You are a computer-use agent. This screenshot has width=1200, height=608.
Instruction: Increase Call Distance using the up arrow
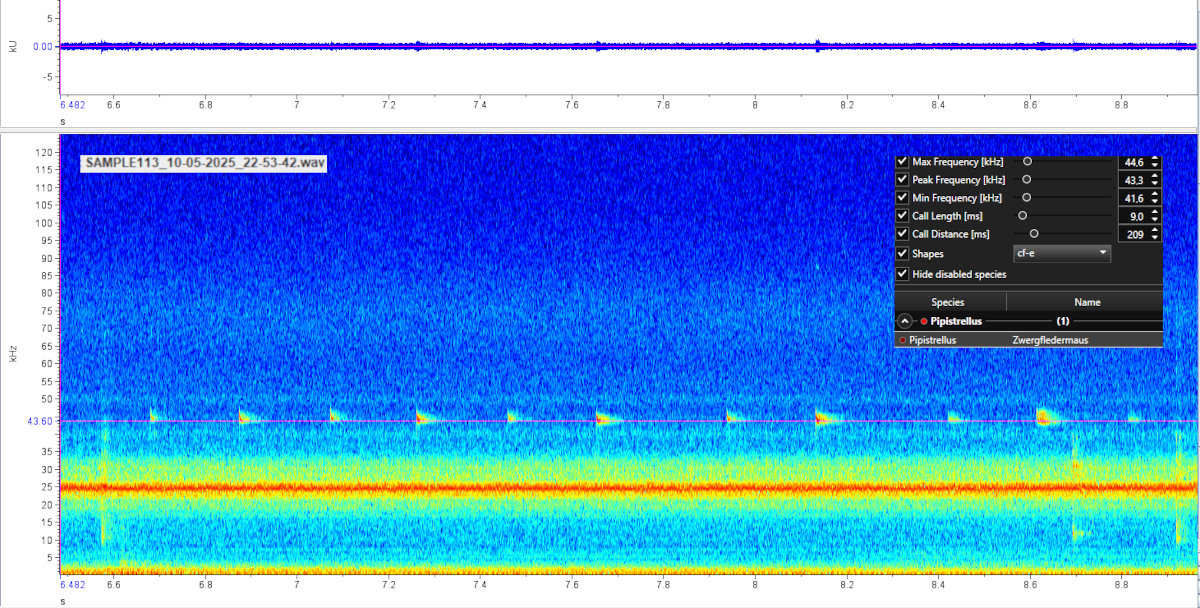point(1155,230)
